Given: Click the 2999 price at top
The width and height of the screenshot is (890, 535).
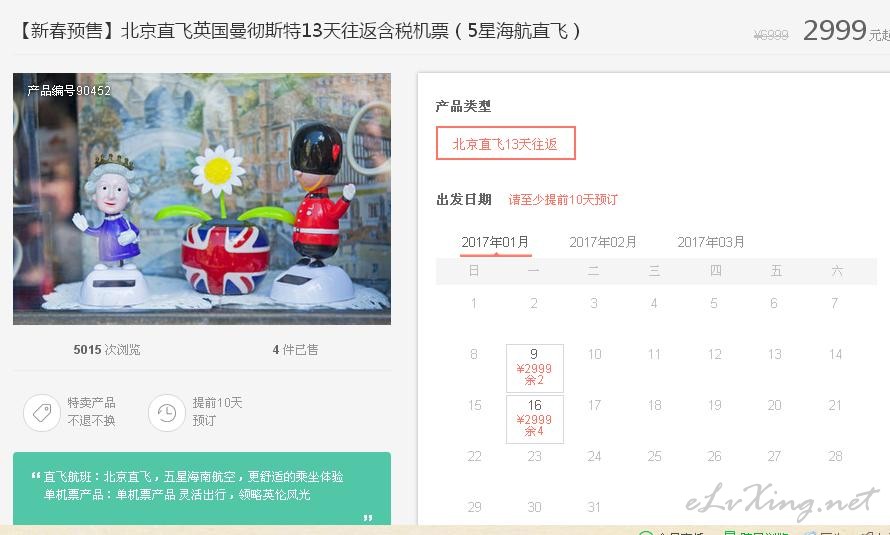Looking at the screenshot, I should 835,31.
